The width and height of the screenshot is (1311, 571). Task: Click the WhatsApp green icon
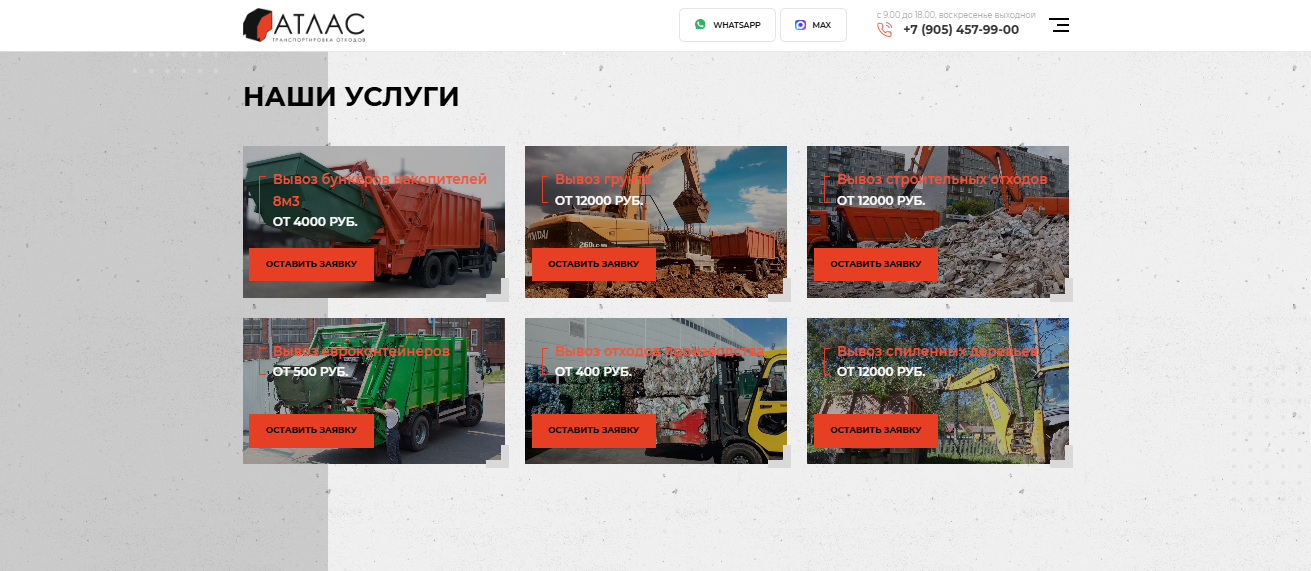[x=700, y=25]
